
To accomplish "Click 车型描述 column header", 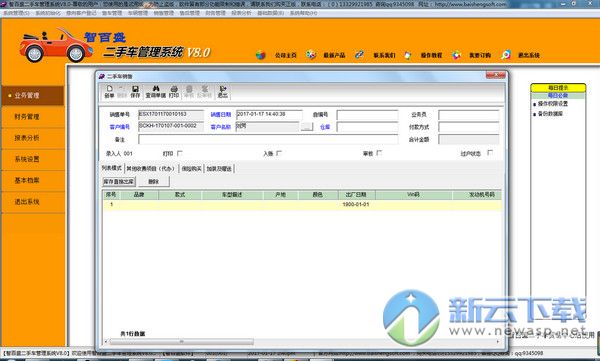I will pos(232,195).
